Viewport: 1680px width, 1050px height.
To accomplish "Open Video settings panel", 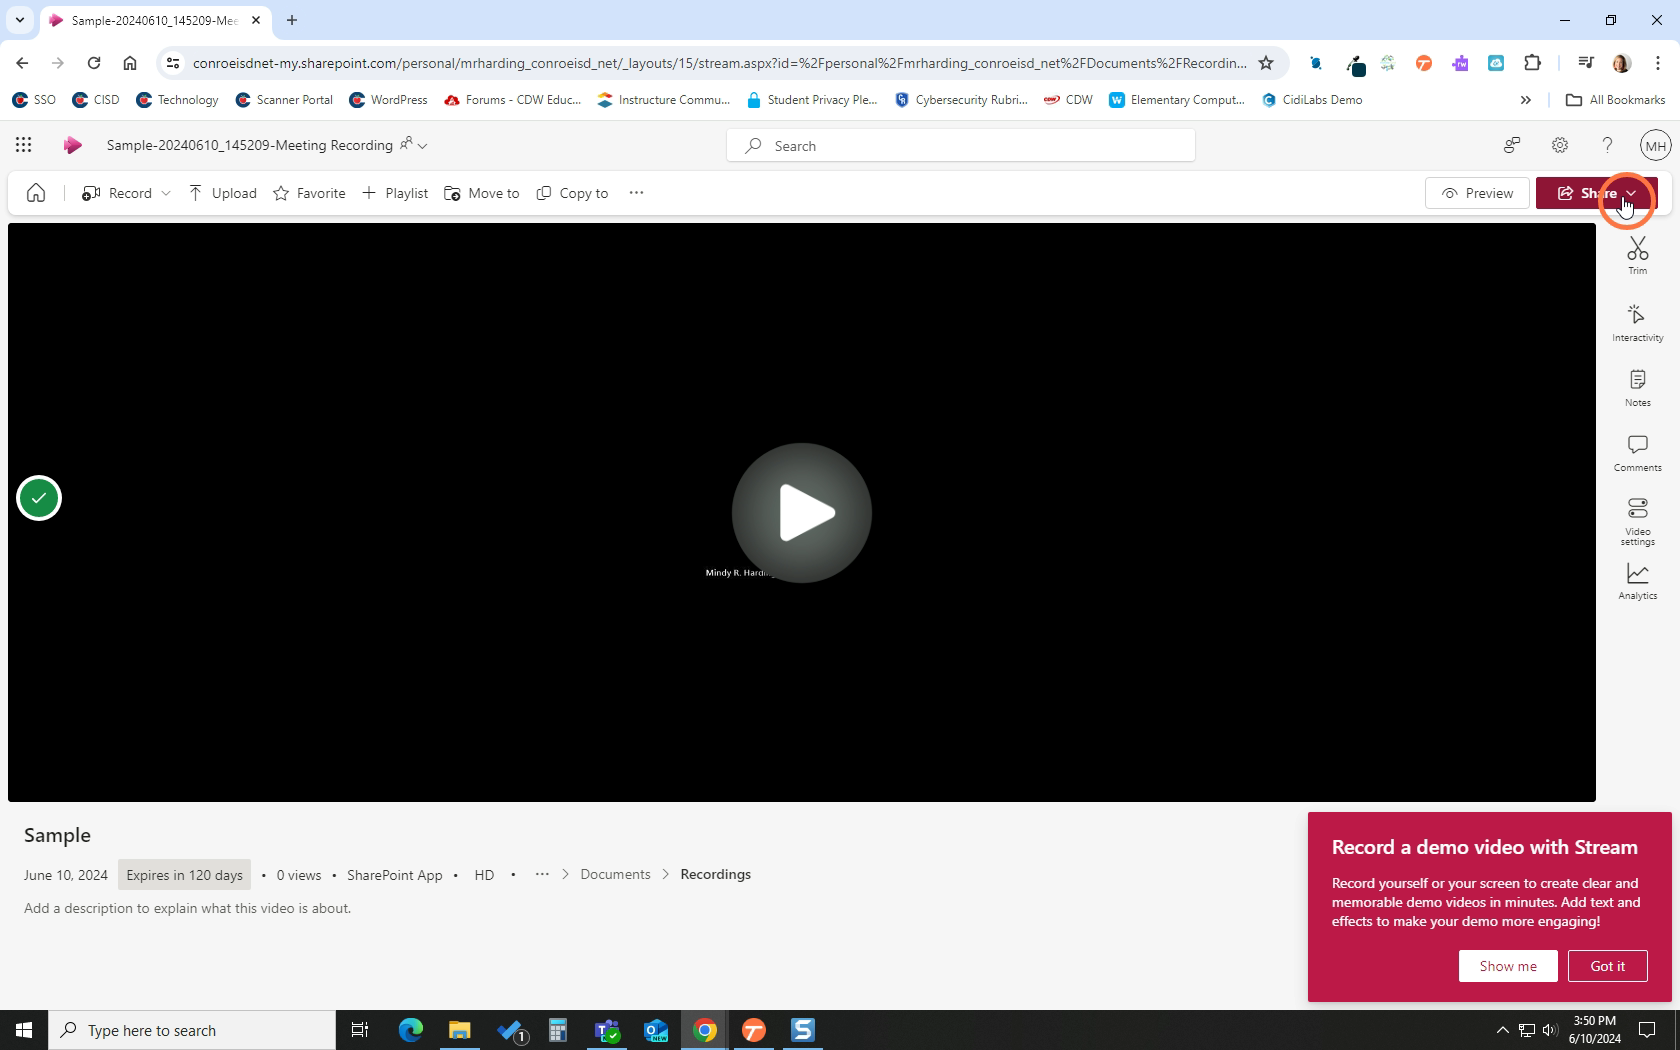I will tap(1637, 521).
